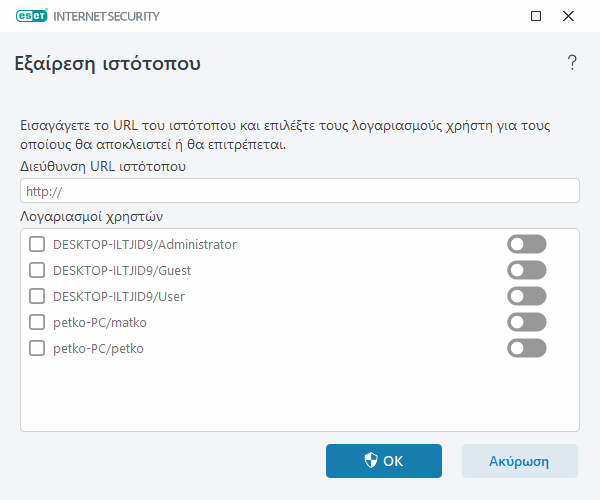Screen dimensions: 600x500
Task: Click the website URL input field
Action: point(299,191)
